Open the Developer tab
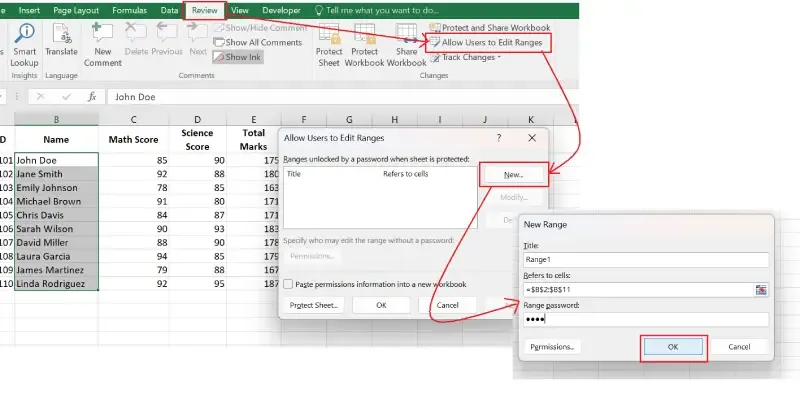800x399 pixels. click(x=281, y=10)
